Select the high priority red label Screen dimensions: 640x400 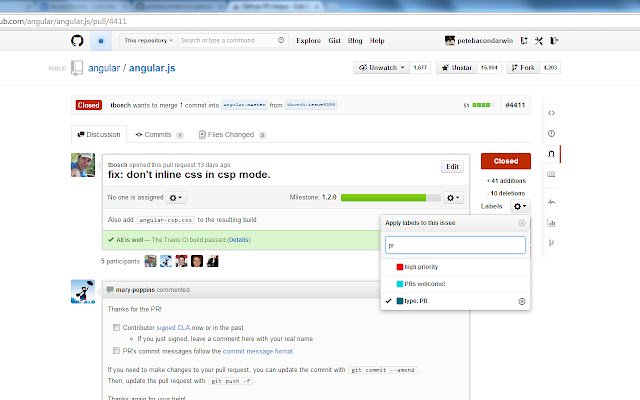coord(456,267)
